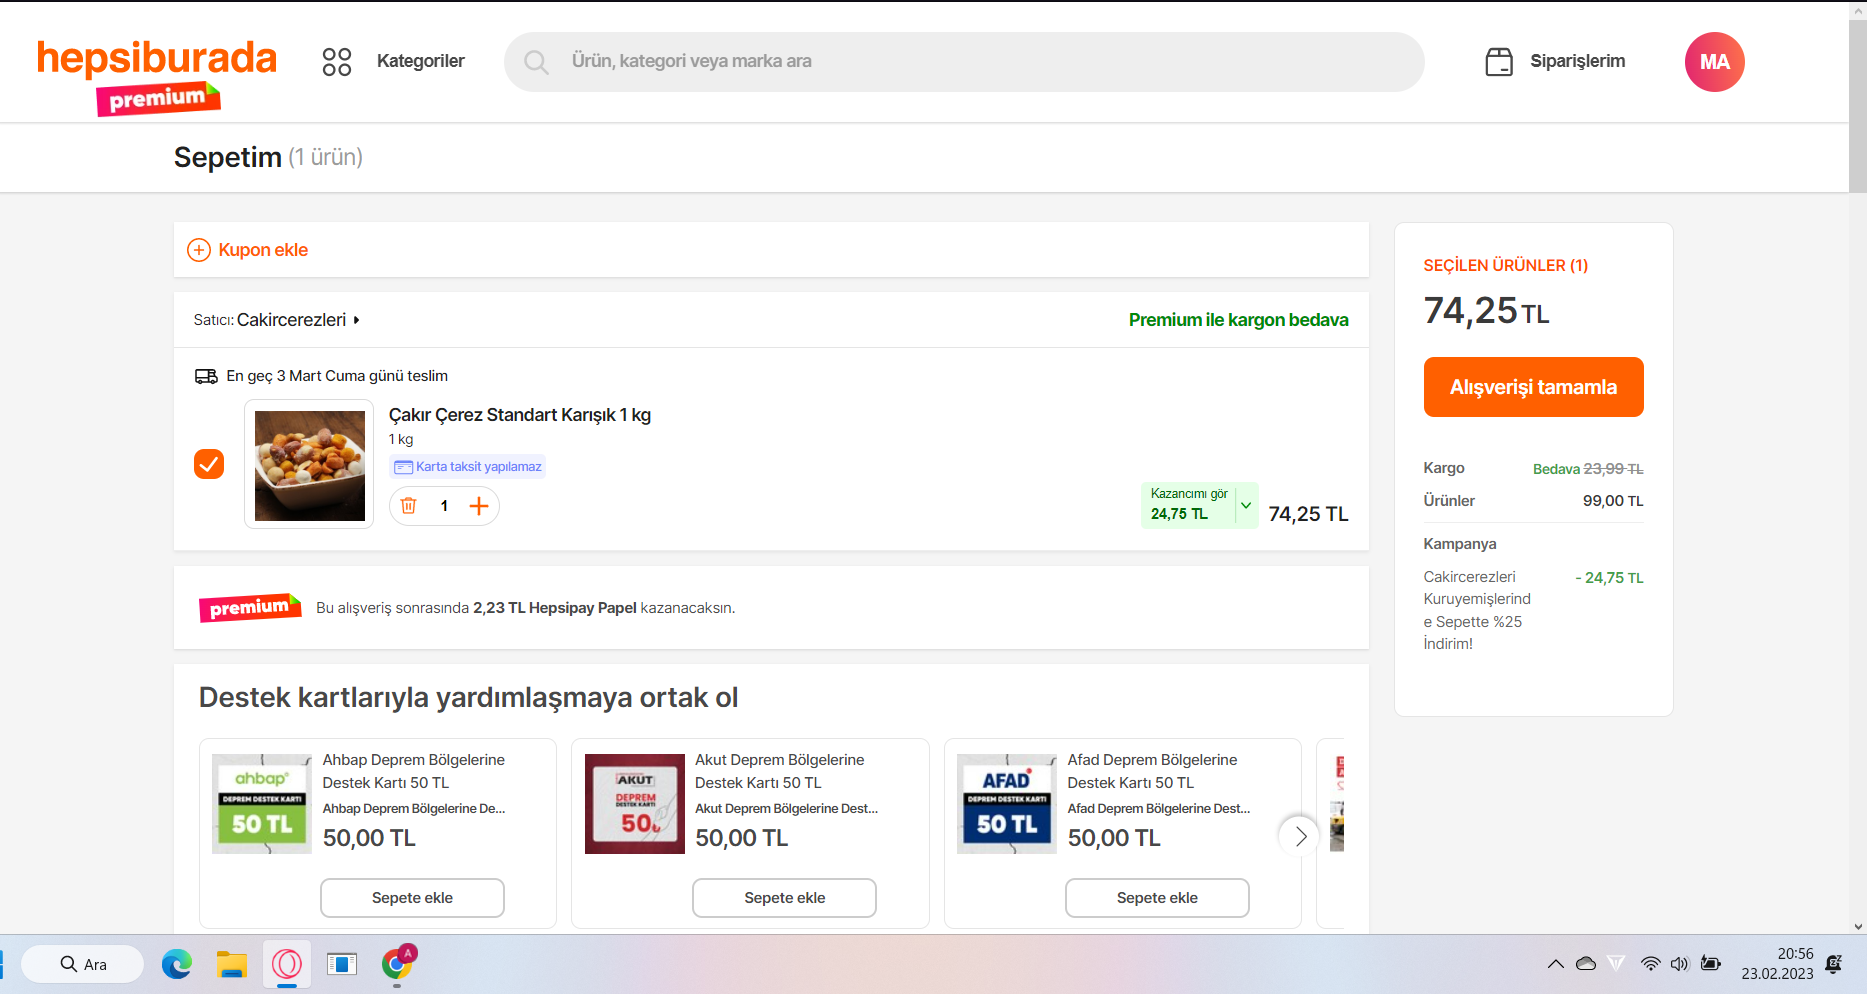This screenshot has width=1867, height=994.
Task: Click the delivery truck icon
Action: point(206,376)
